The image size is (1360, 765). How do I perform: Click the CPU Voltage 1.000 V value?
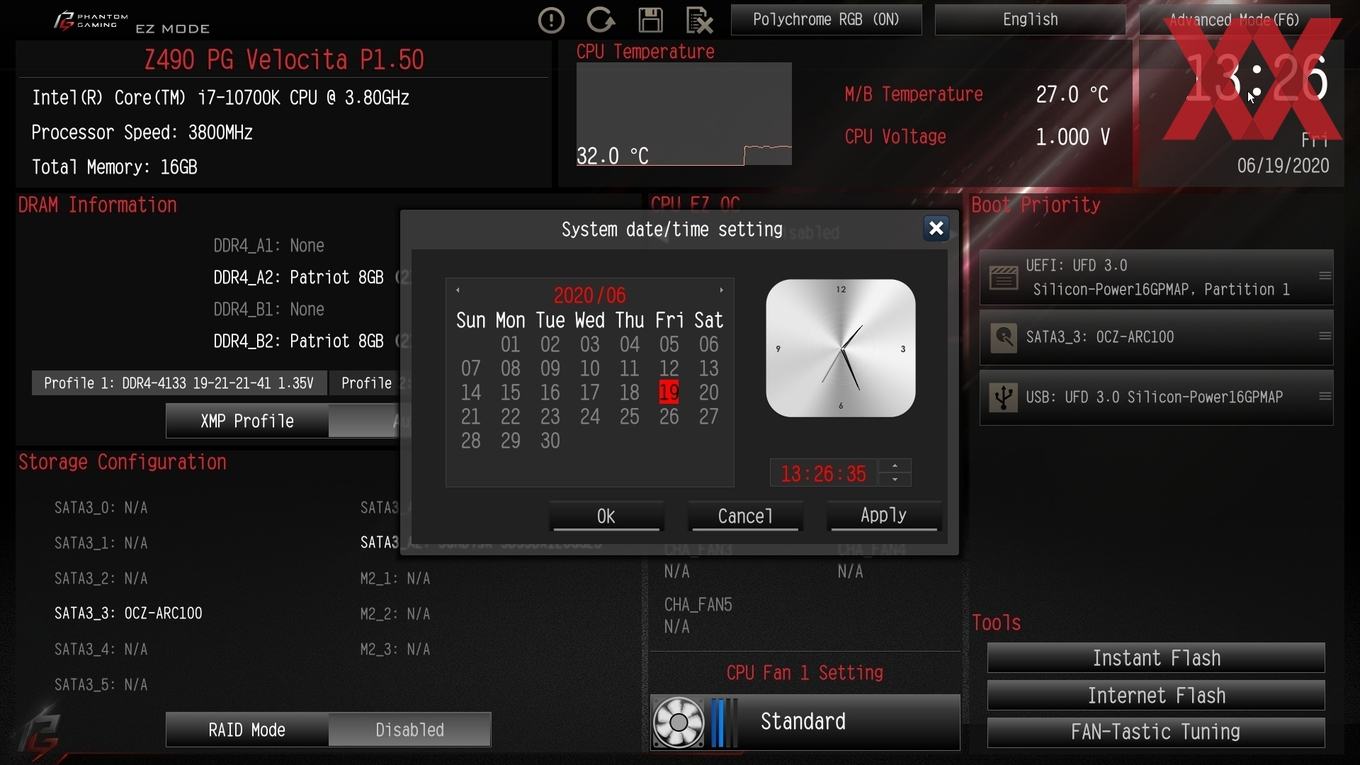click(x=1072, y=137)
